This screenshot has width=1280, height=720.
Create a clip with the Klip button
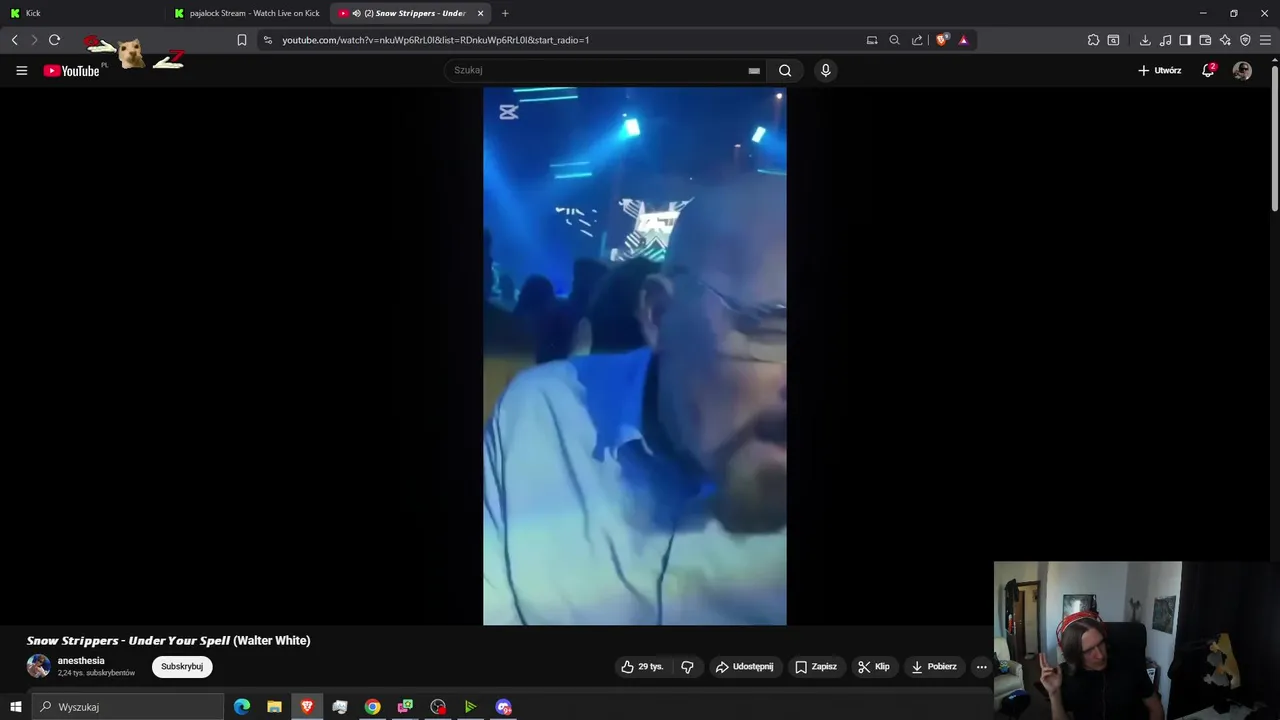[874, 667]
